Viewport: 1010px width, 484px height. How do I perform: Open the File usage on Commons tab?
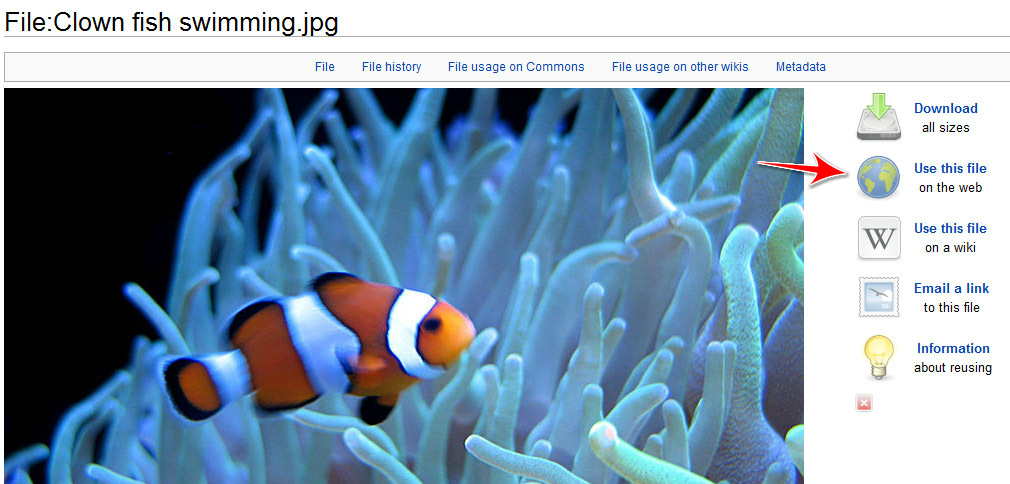516,66
